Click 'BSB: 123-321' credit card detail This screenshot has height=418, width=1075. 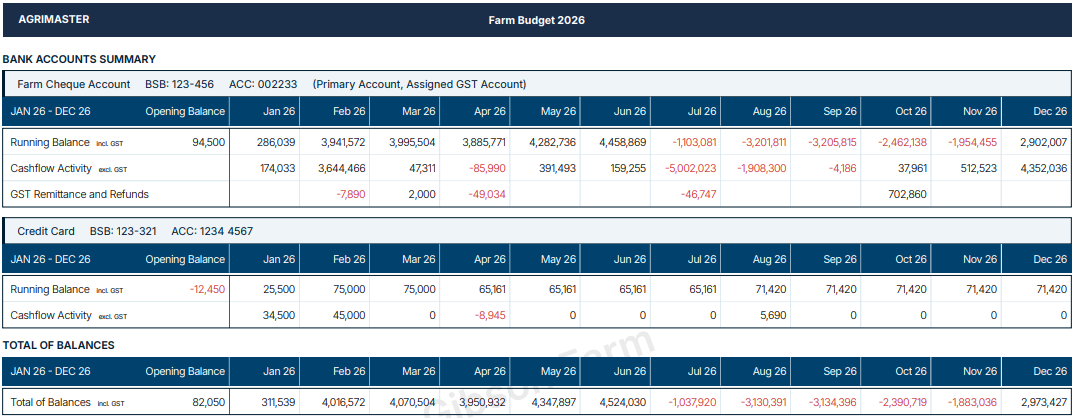(123, 231)
